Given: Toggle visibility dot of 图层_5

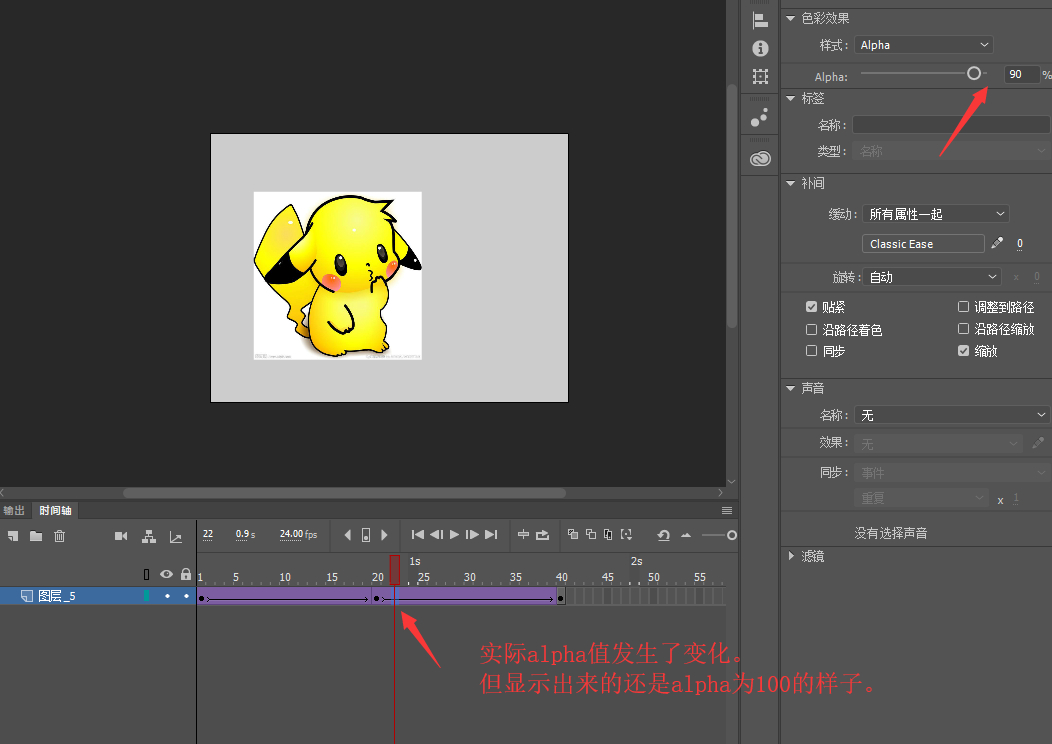Looking at the screenshot, I should 167,596.
